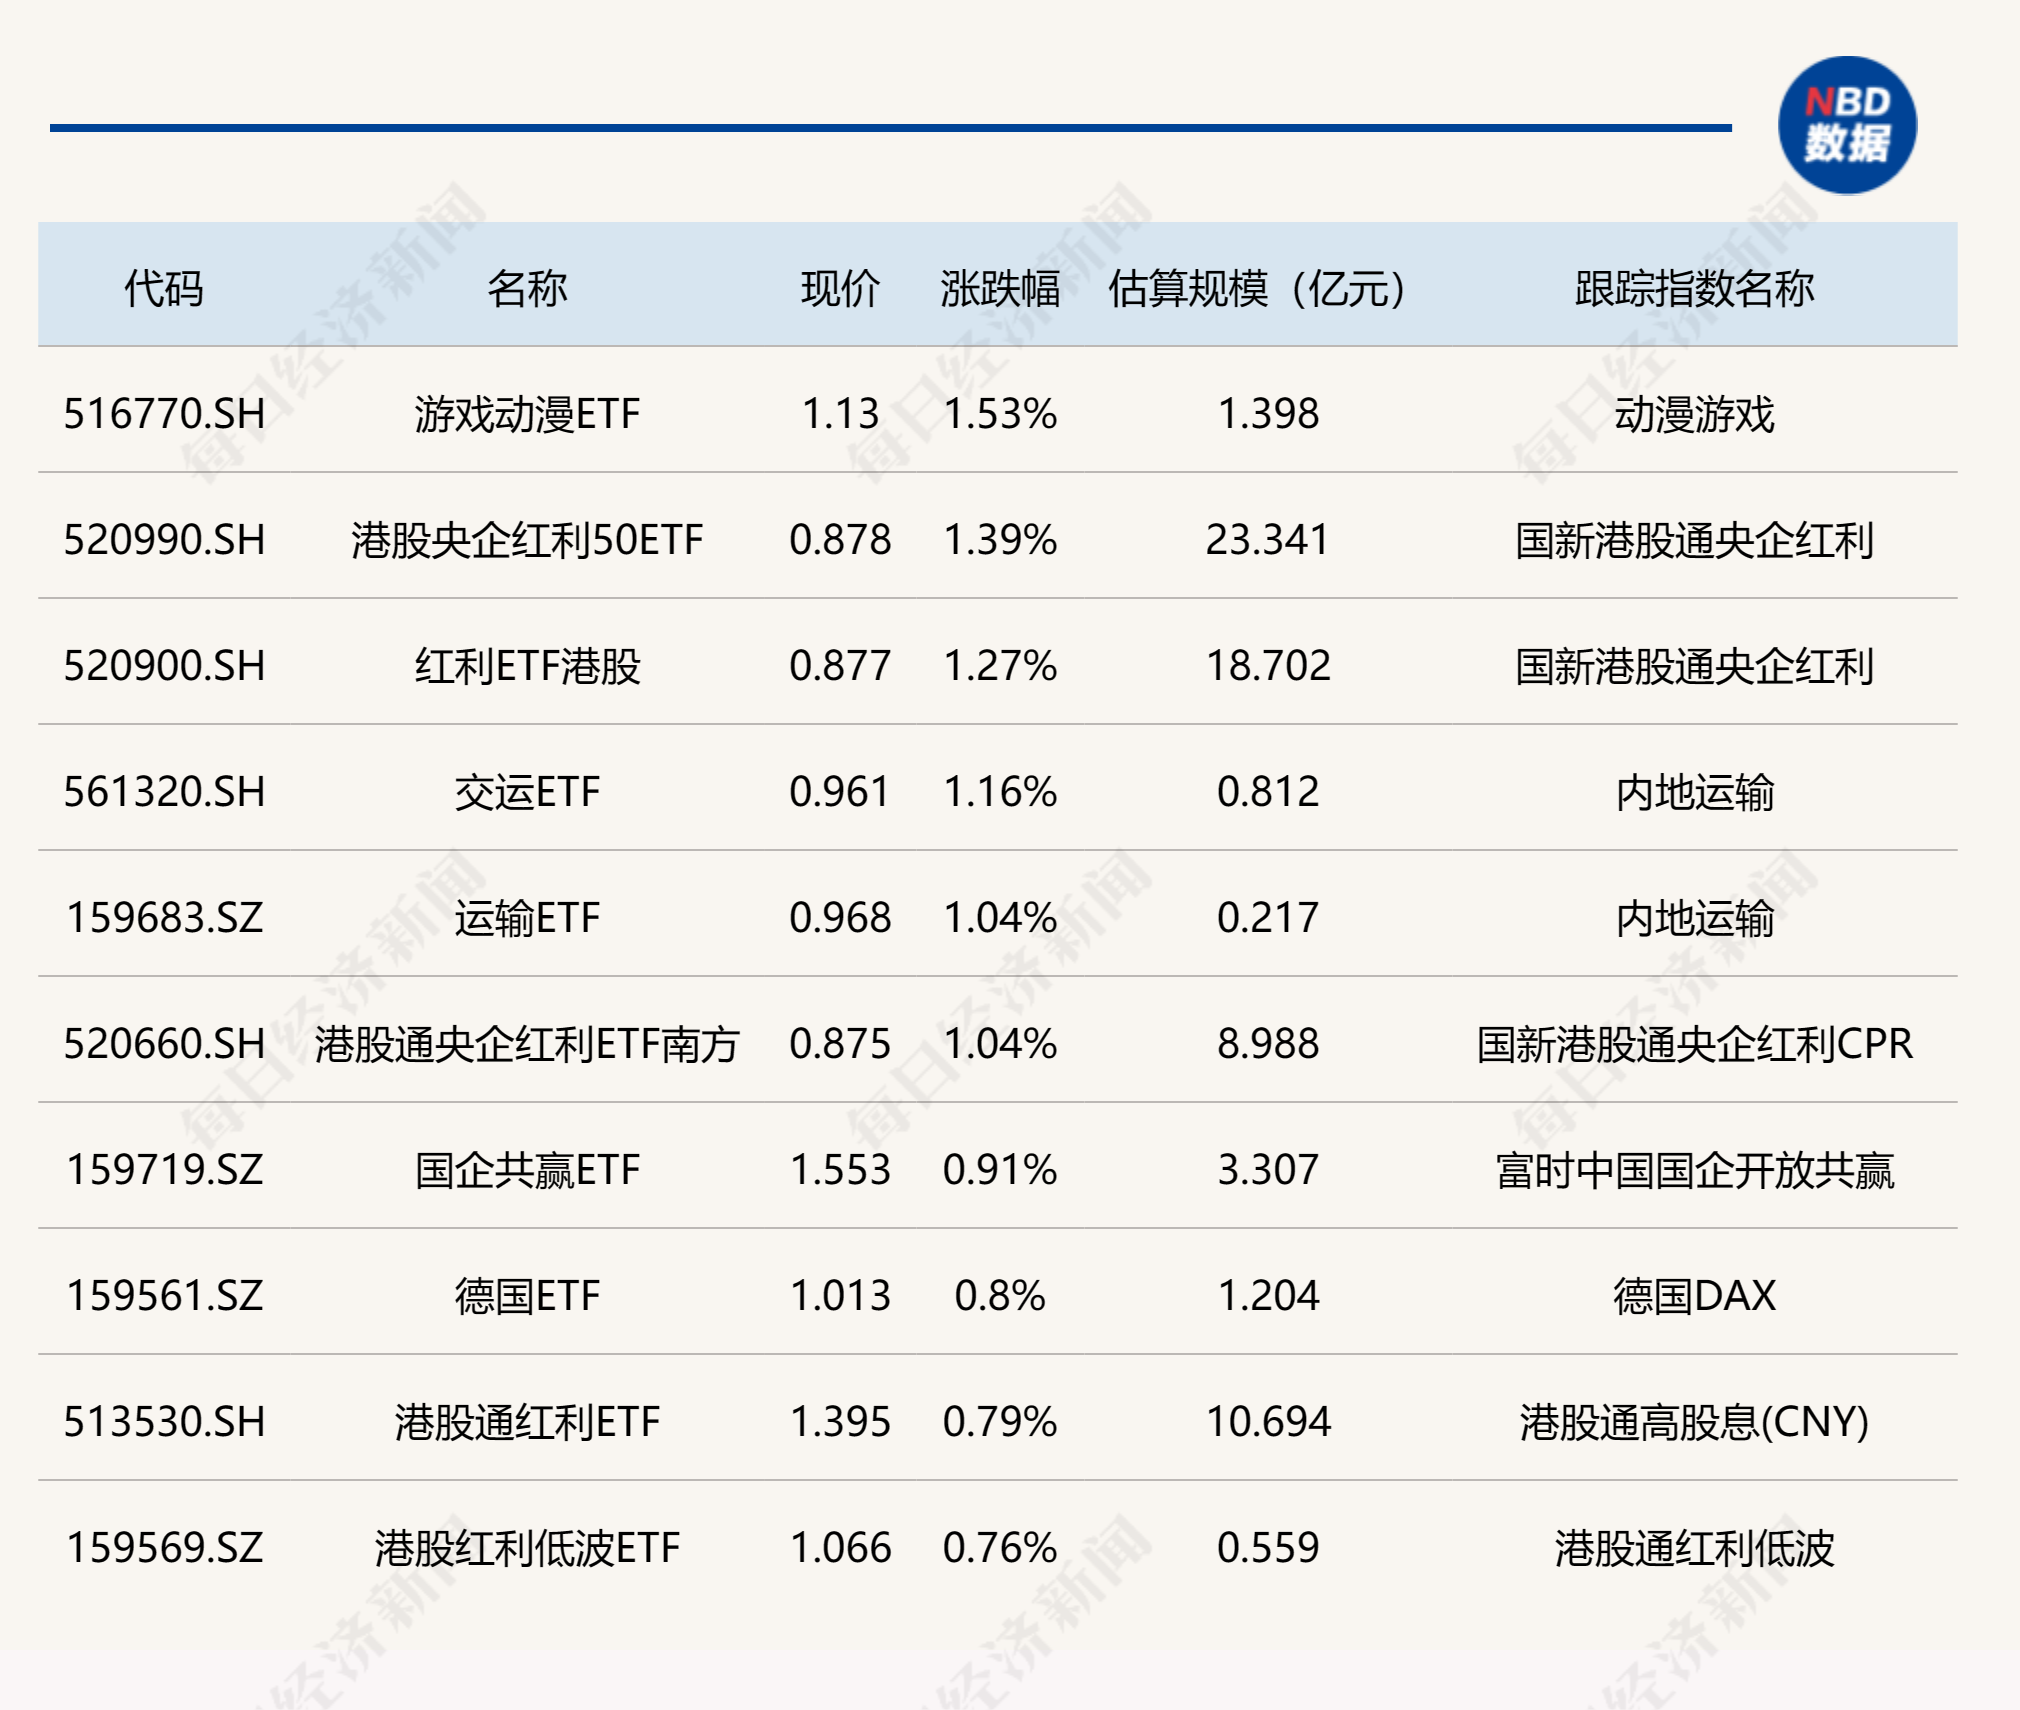The height and width of the screenshot is (1710, 2020).
Task: Select code 513530.SH
Action: (x=164, y=1422)
